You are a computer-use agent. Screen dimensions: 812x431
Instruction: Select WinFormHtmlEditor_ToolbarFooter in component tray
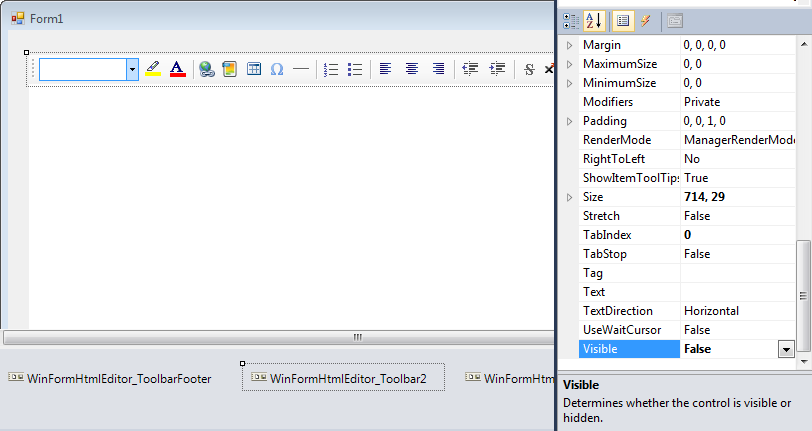(110, 378)
